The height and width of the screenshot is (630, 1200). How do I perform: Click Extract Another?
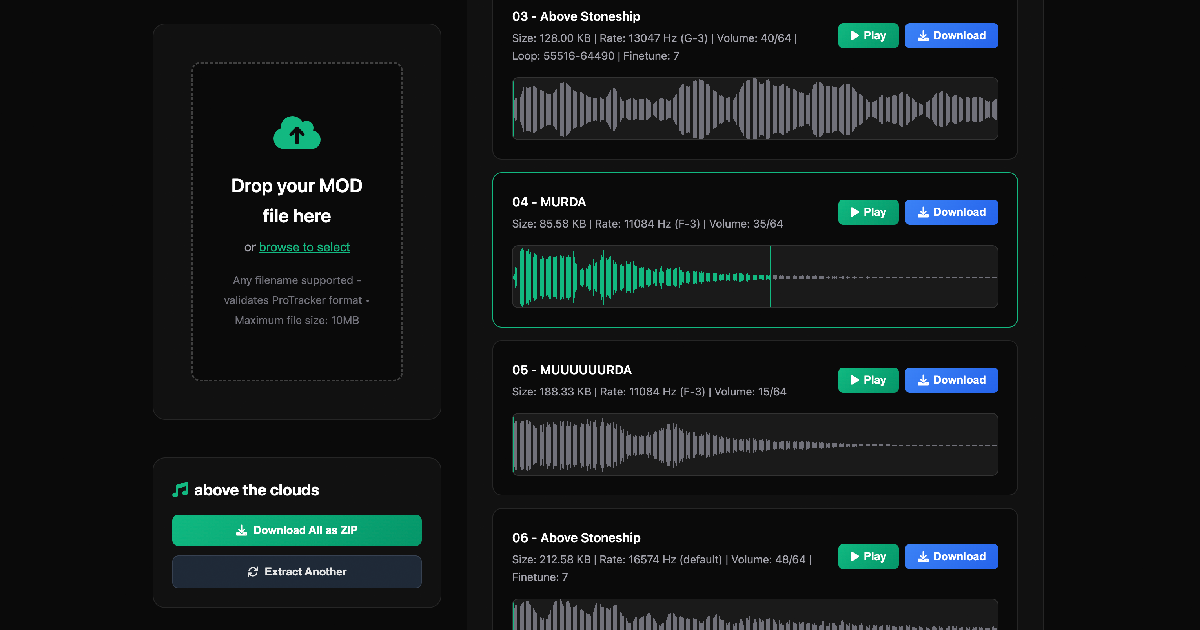(296, 572)
